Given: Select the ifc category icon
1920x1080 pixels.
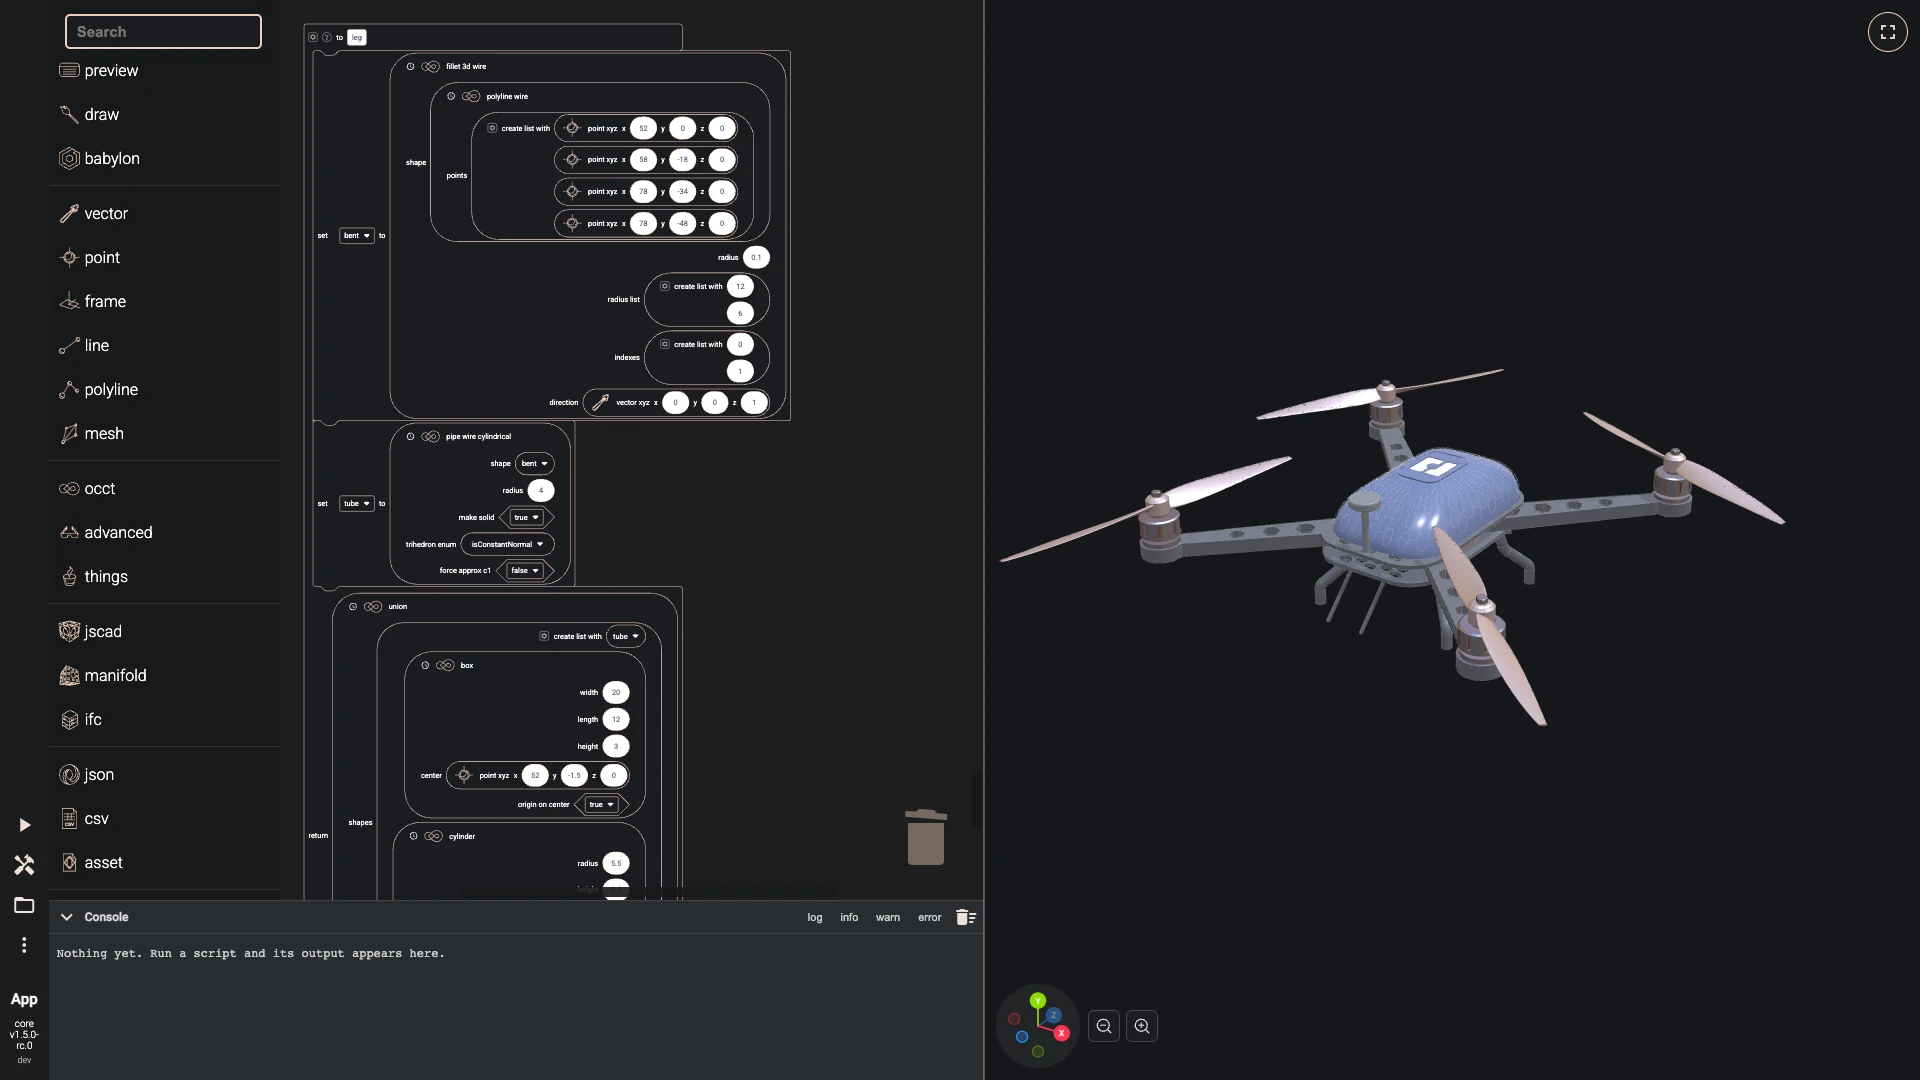Looking at the screenshot, I should click(x=69, y=719).
